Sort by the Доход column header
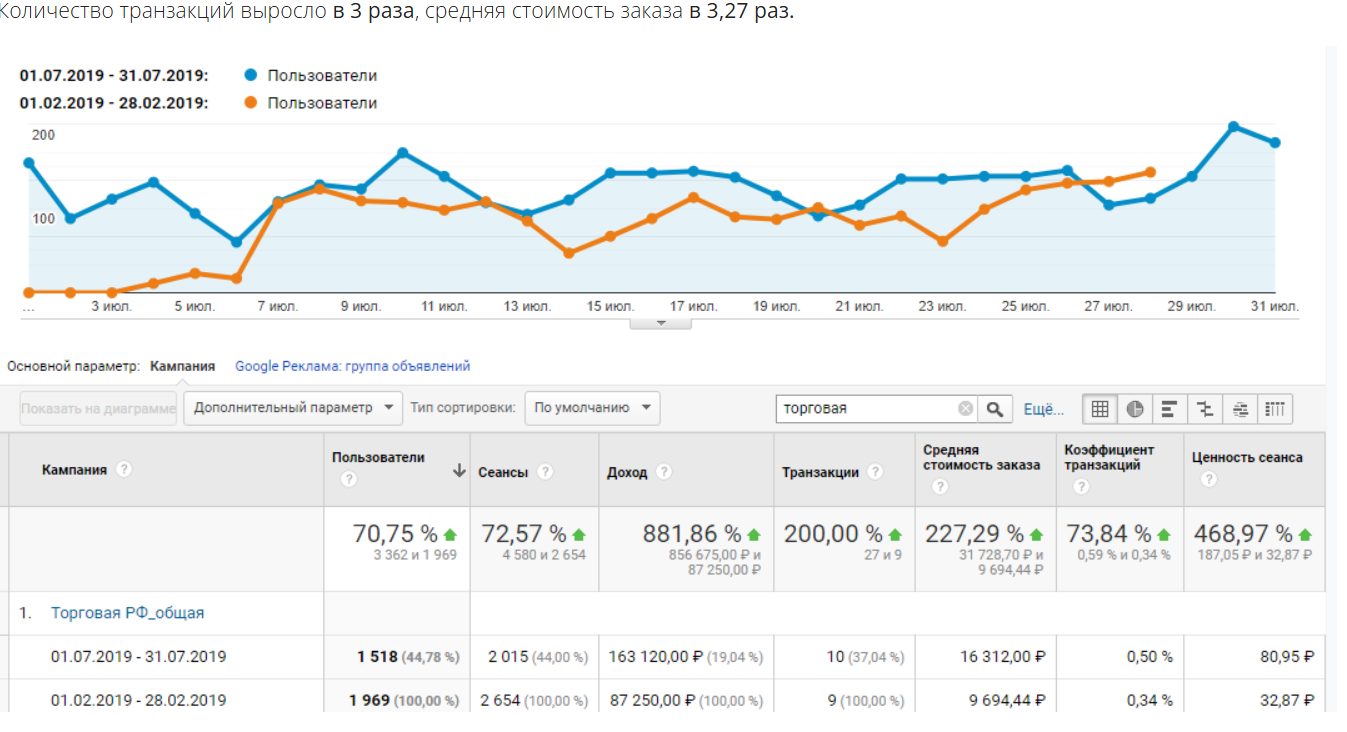Viewport: 1347px width, 732px height. coord(627,472)
